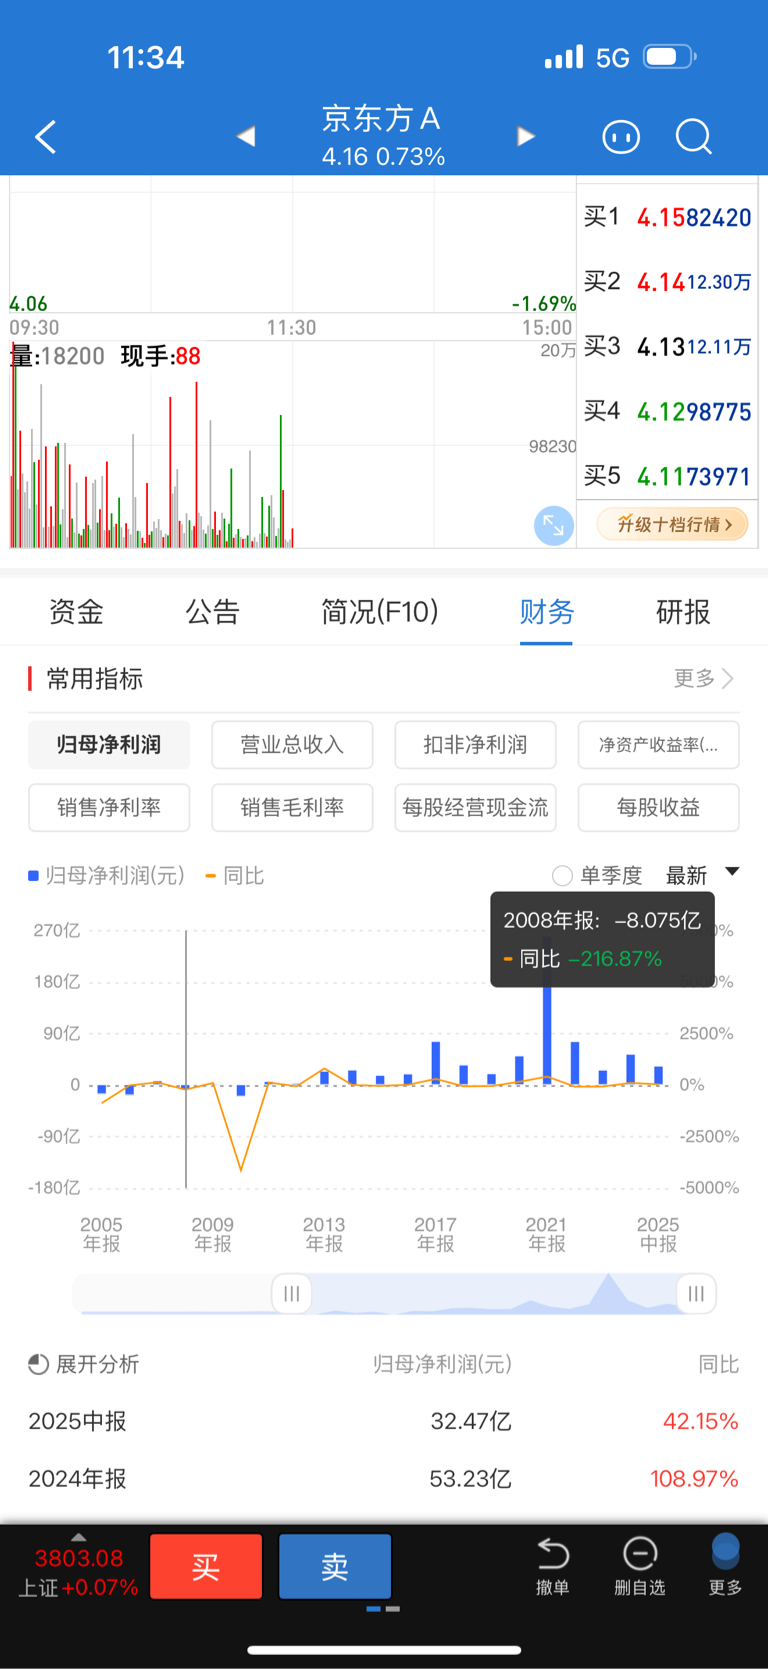Screen dimensions: 768x1669
Task: Tap right handle of chart range slider
Action: (696, 1293)
